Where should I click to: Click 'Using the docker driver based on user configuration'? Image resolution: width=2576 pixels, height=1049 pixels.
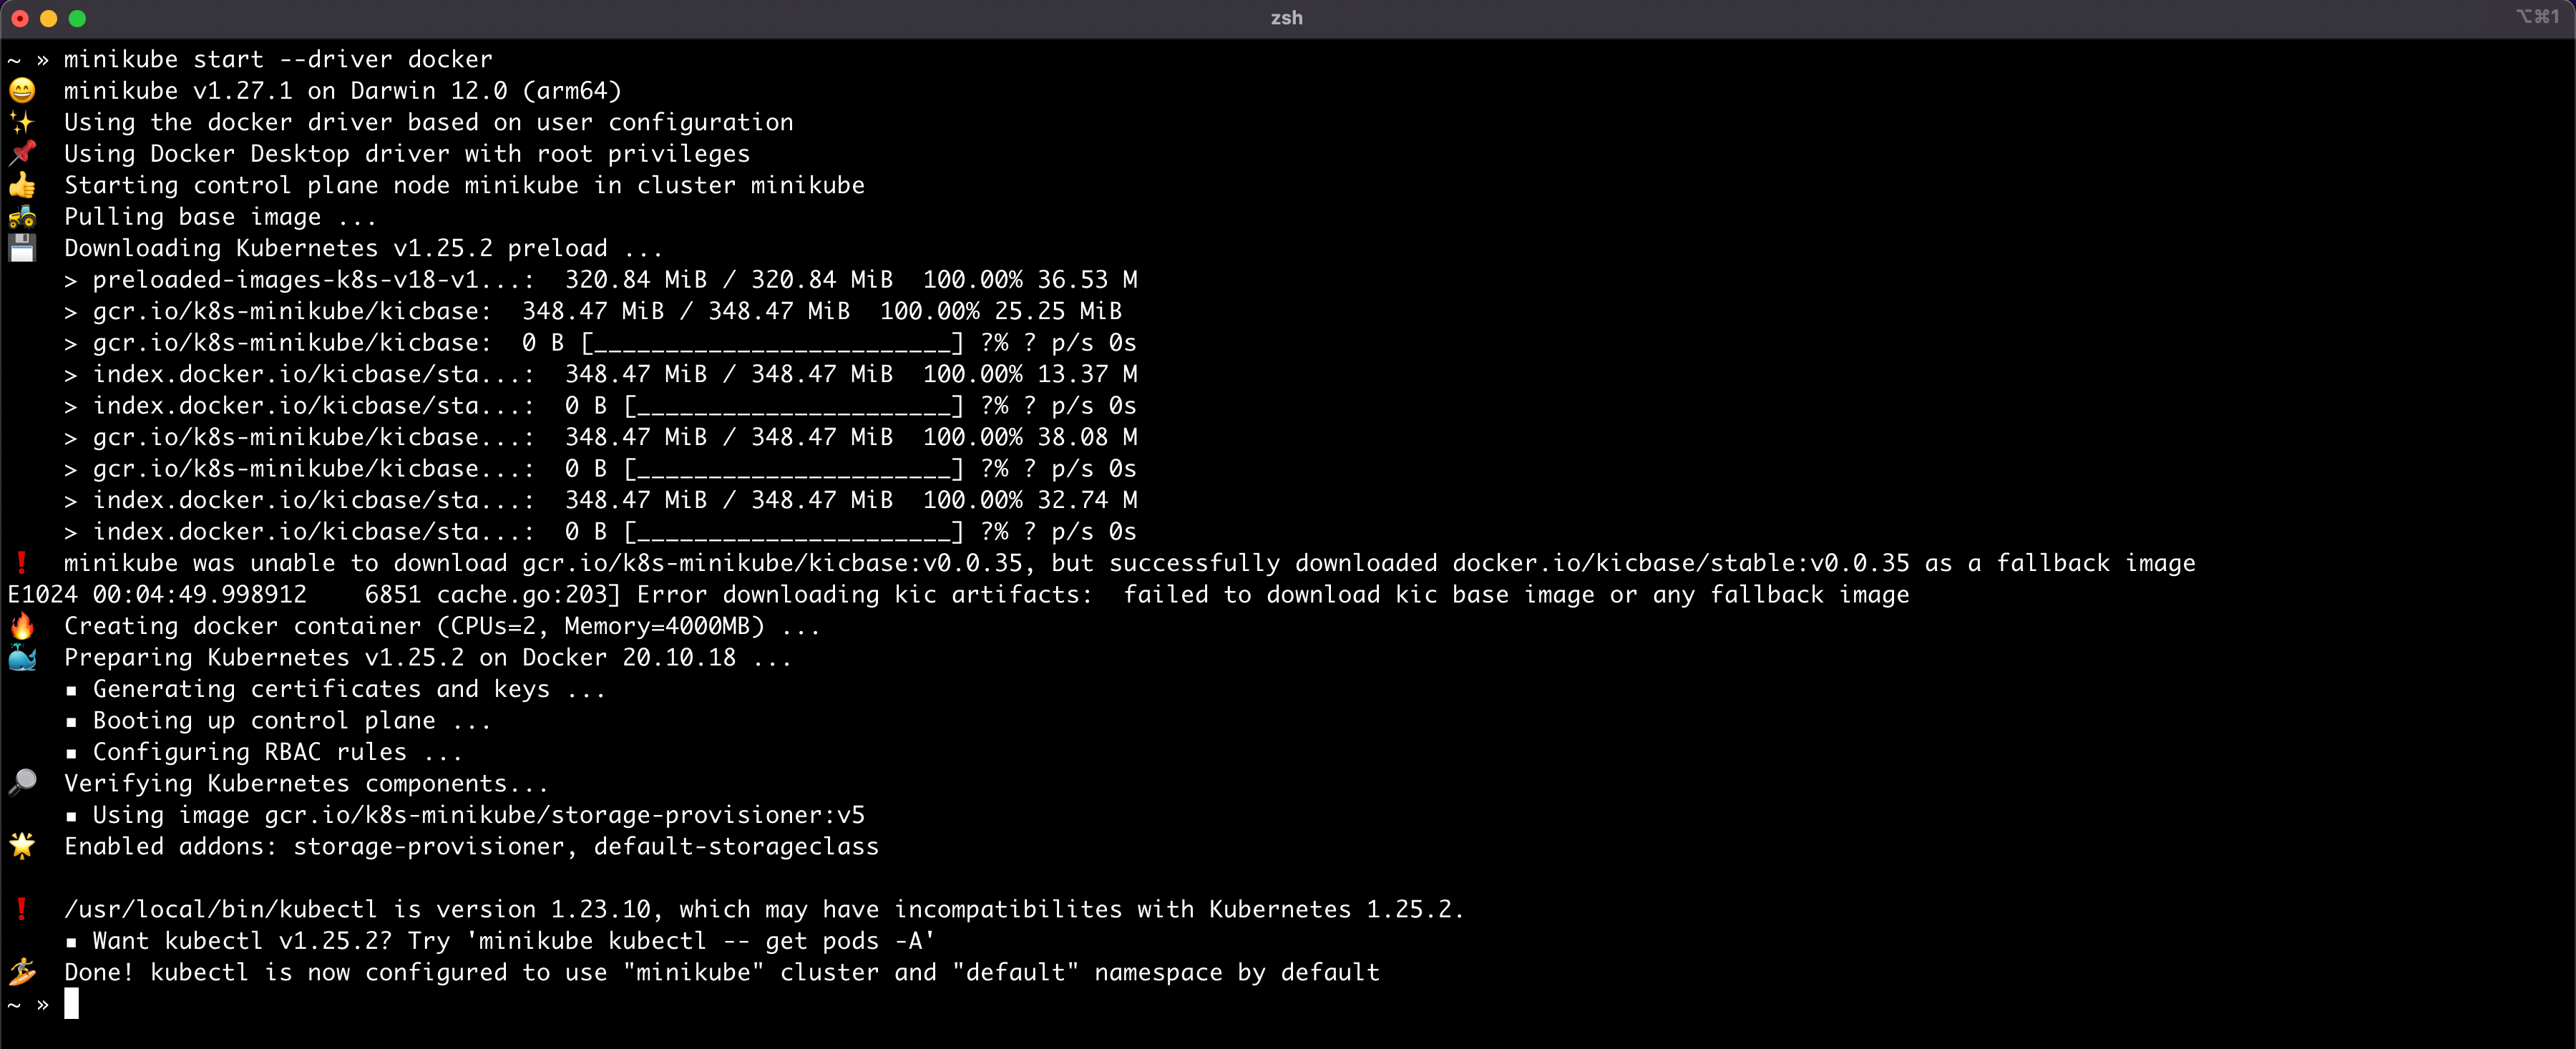coord(429,123)
